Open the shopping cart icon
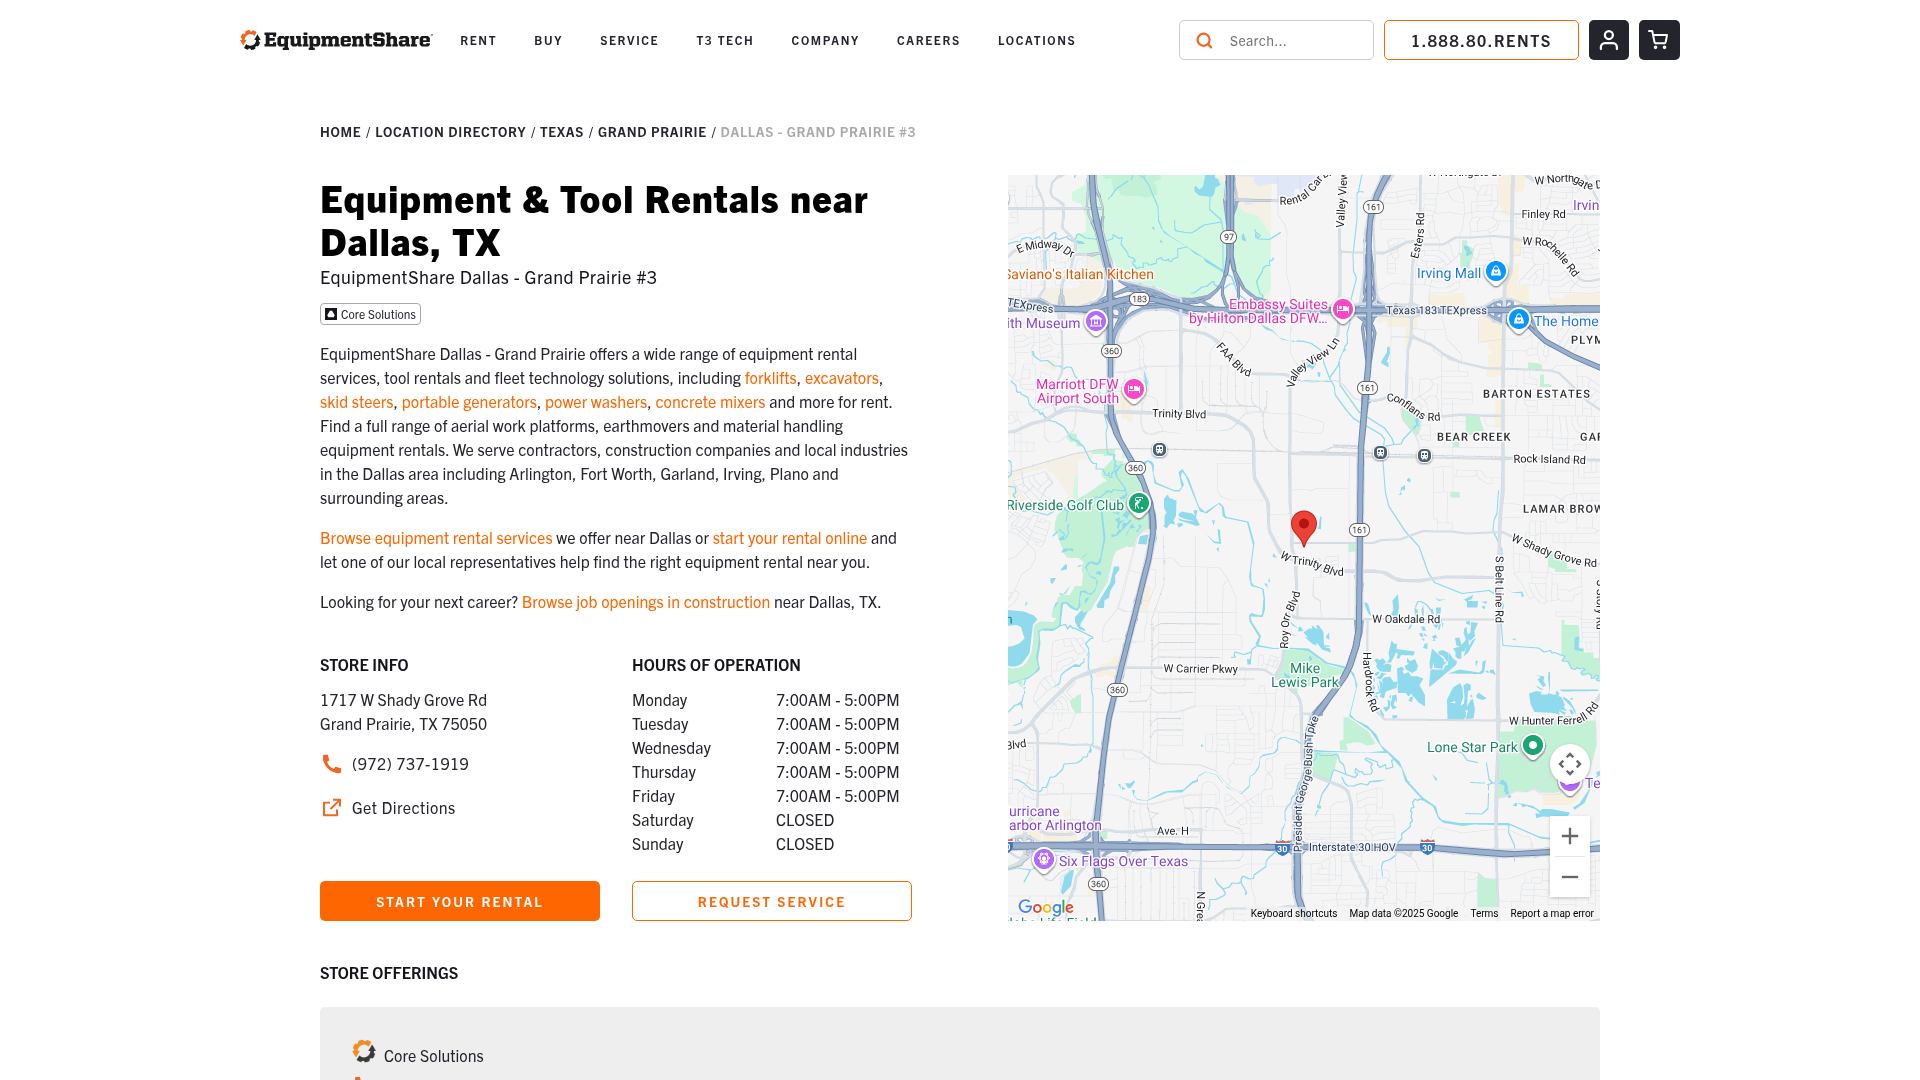The width and height of the screenshot is (1920, 1080). [x=1659, y=40]
